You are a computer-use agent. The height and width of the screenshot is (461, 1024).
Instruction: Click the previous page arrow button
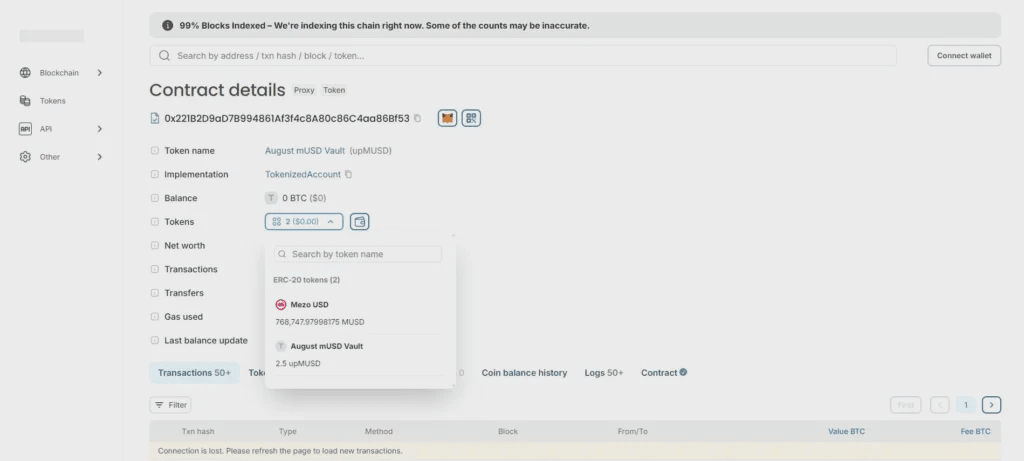[939, 405]
